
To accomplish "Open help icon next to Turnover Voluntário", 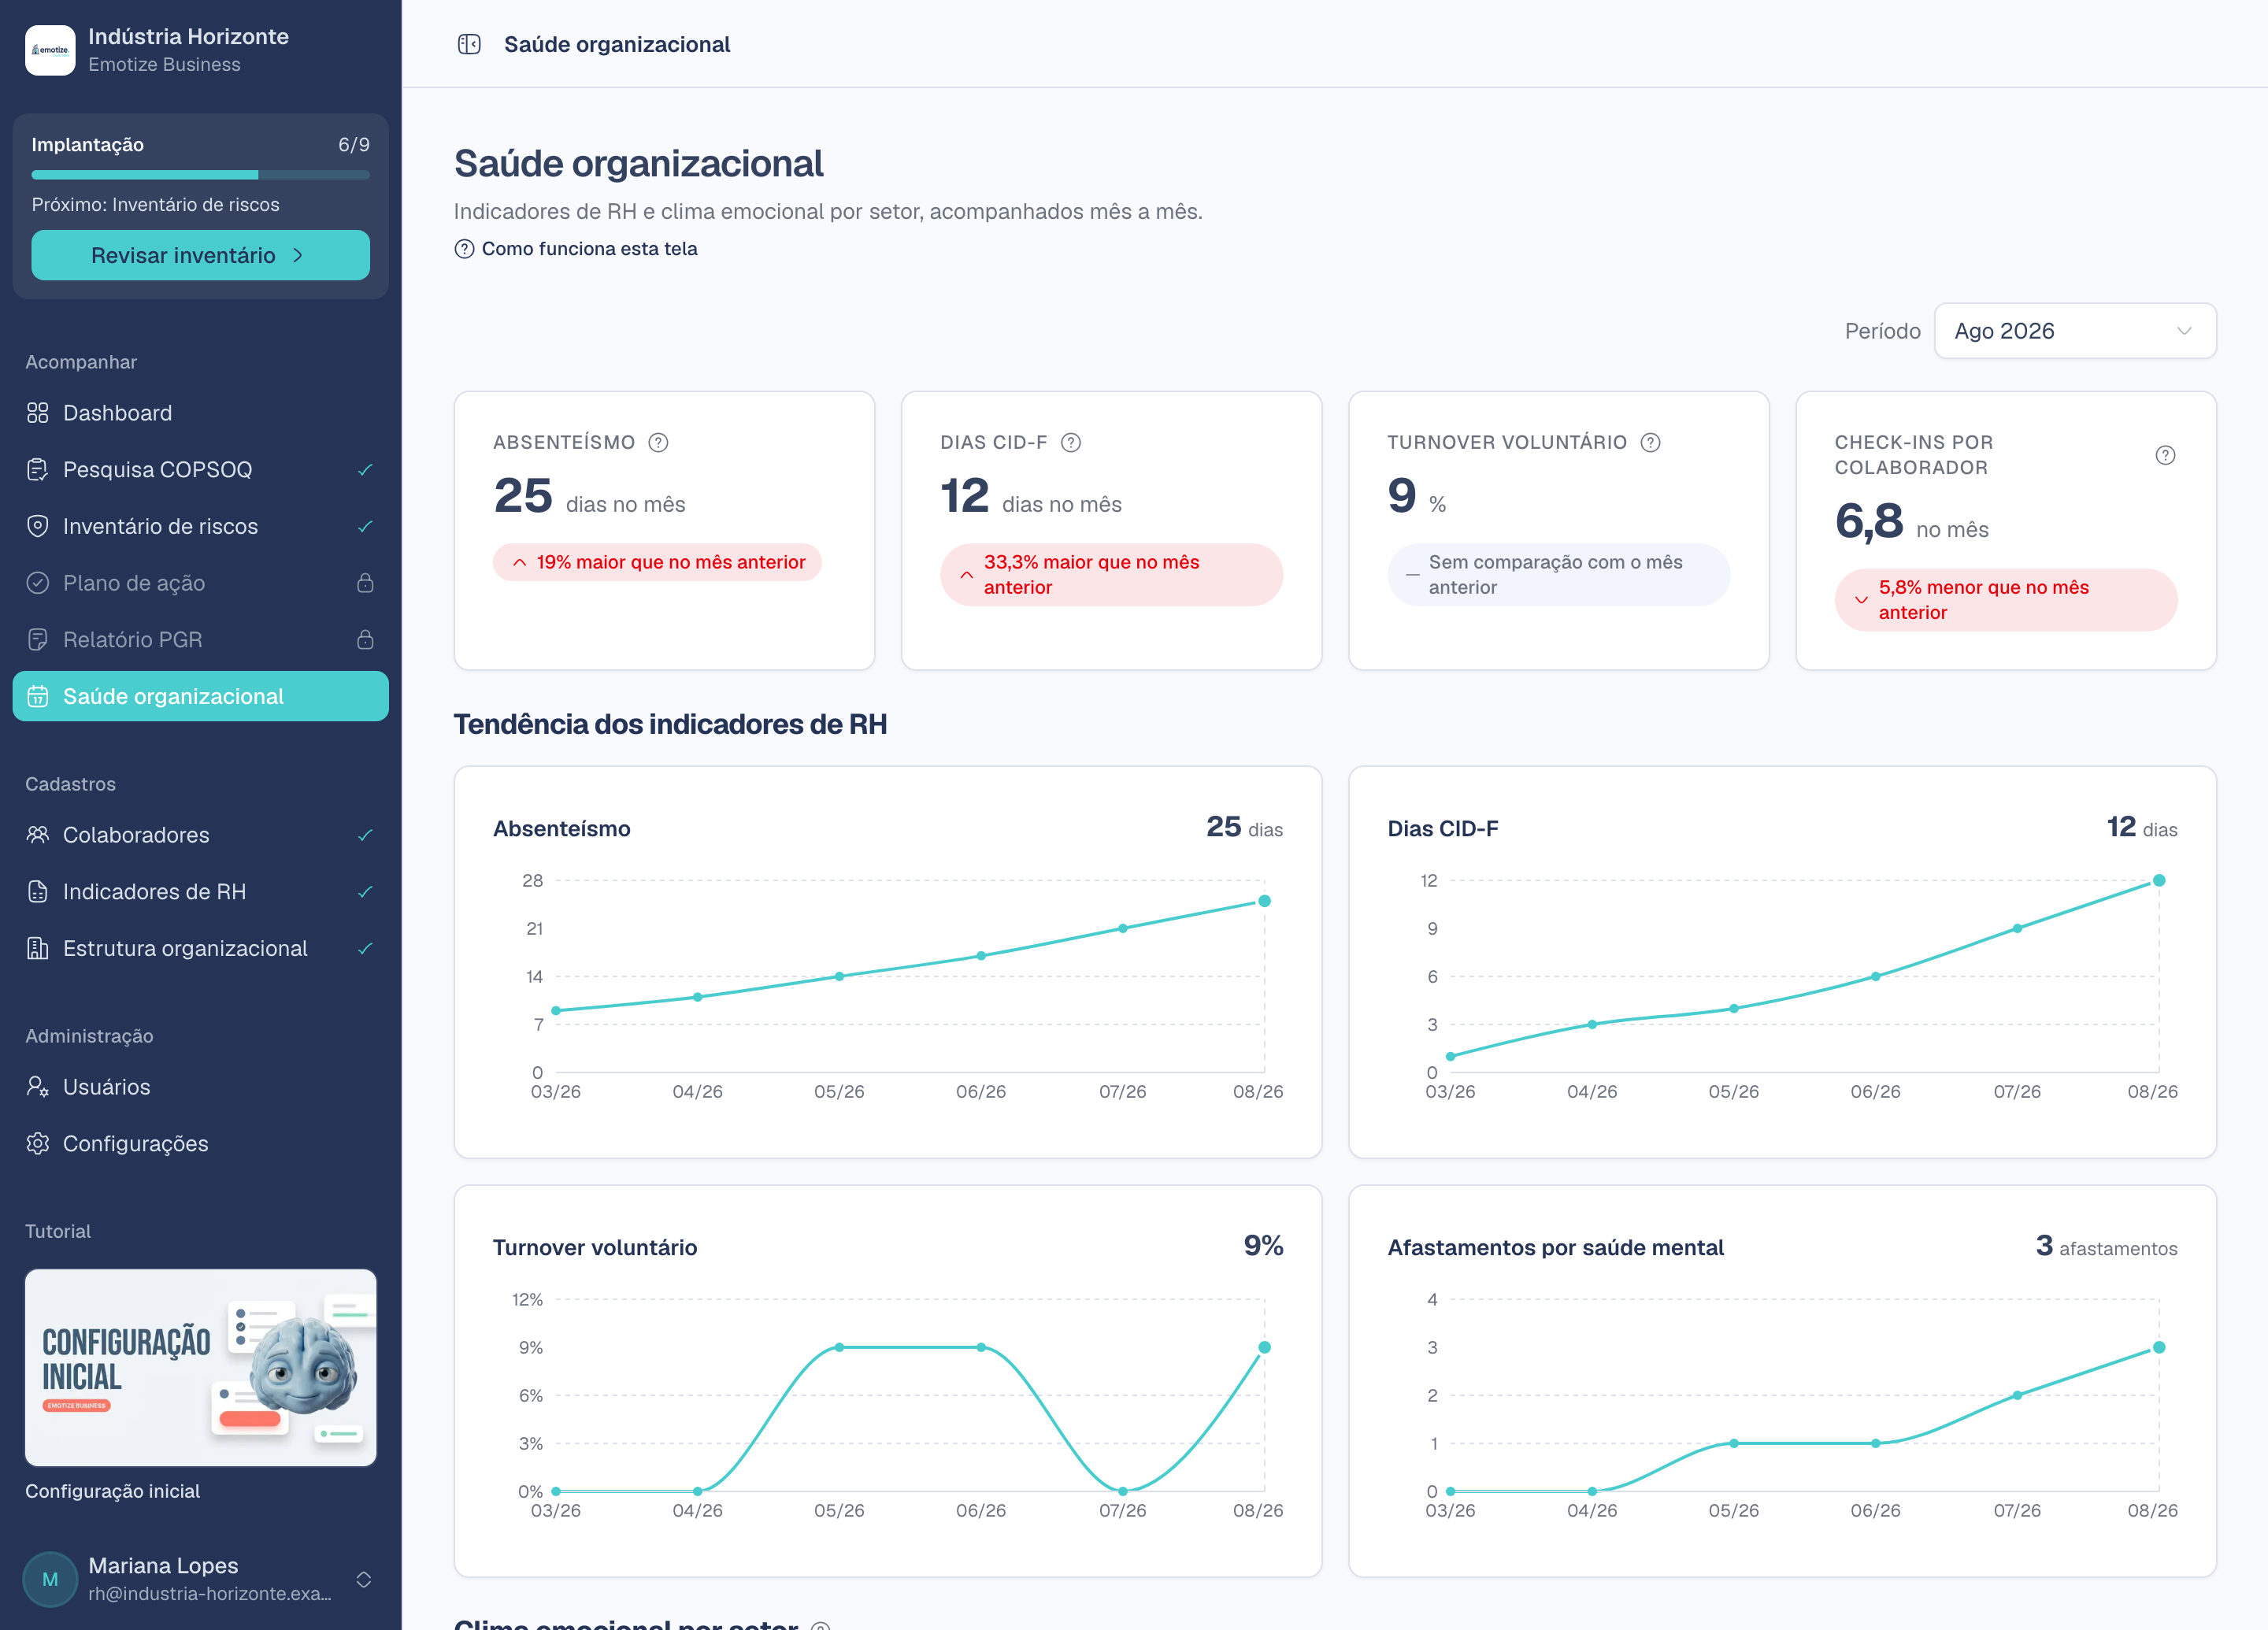I will [1651, 442].
